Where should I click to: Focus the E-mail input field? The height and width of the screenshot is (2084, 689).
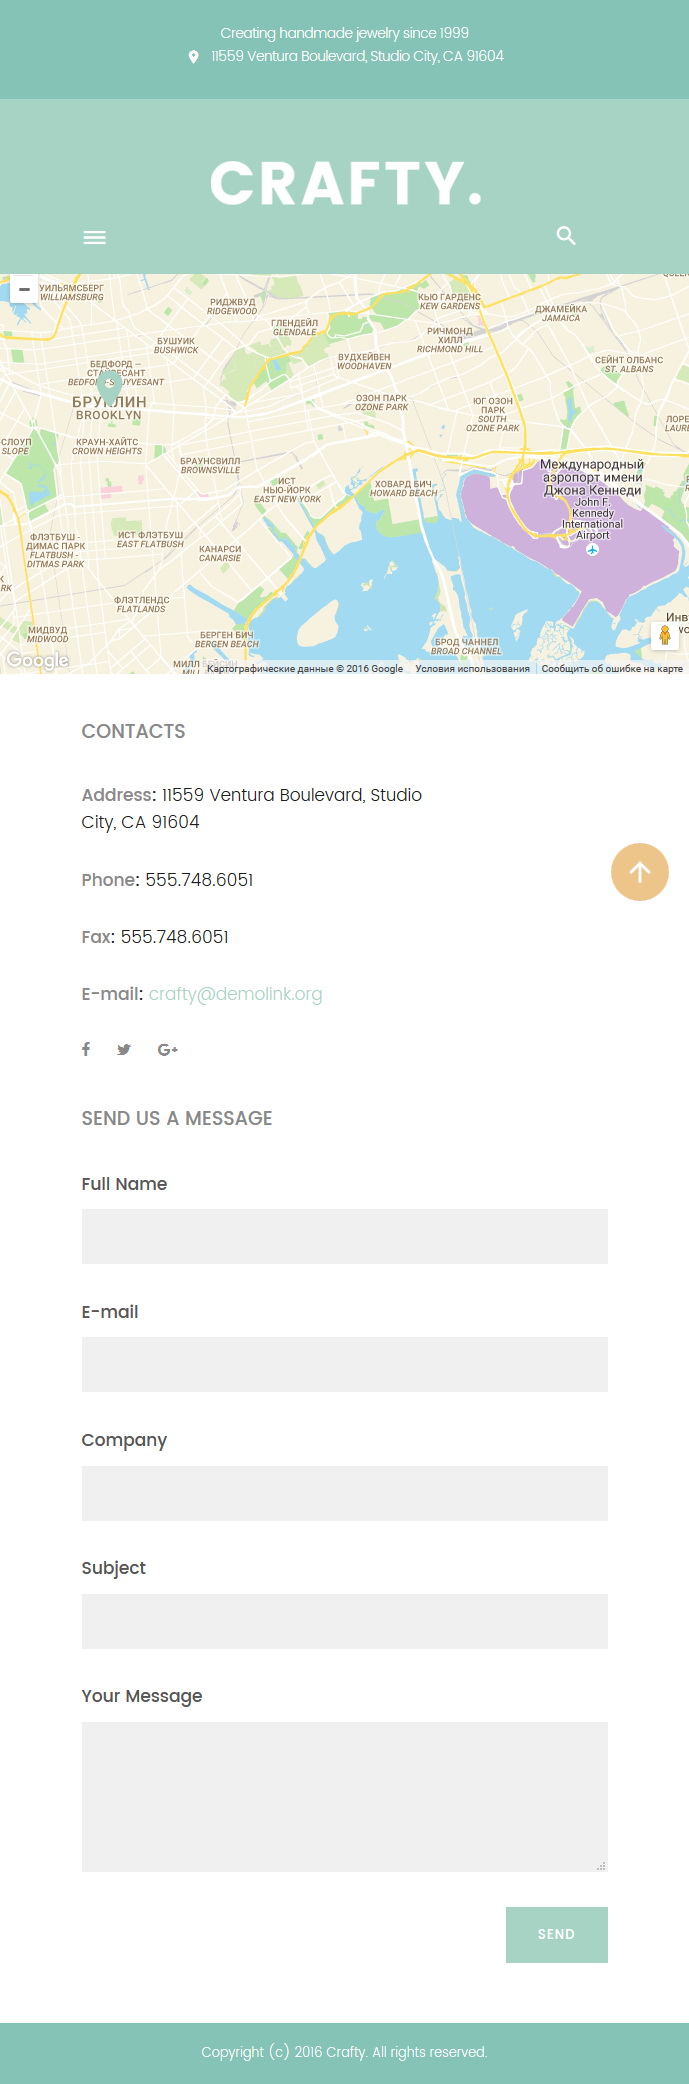click(345, 1364)
